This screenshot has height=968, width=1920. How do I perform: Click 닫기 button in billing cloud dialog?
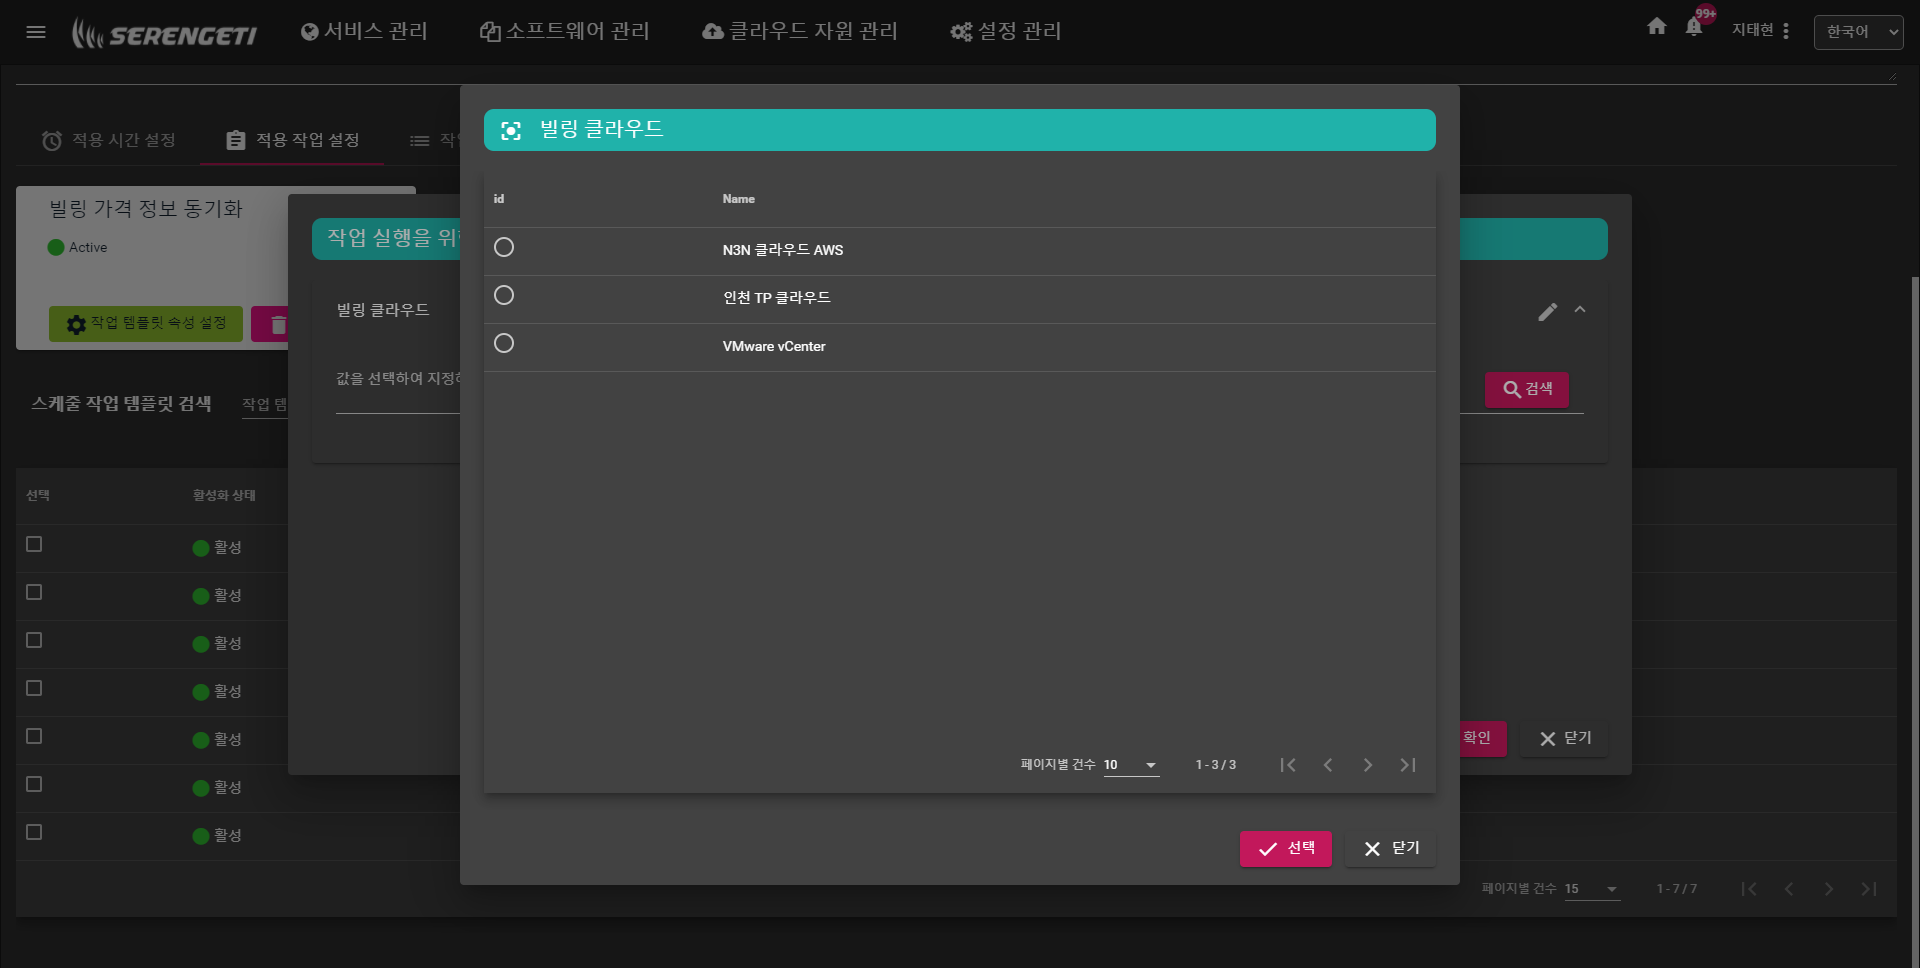tap(1391, 849)
